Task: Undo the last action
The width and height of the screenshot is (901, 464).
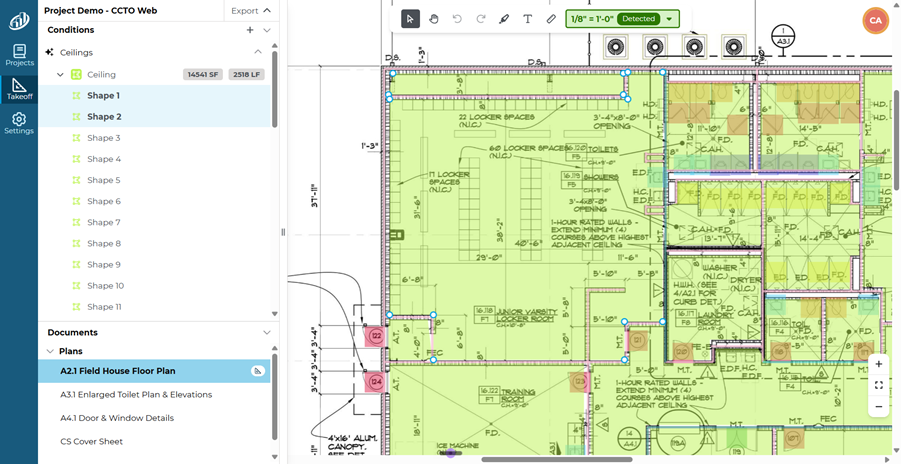Action: tap(457, 19)
